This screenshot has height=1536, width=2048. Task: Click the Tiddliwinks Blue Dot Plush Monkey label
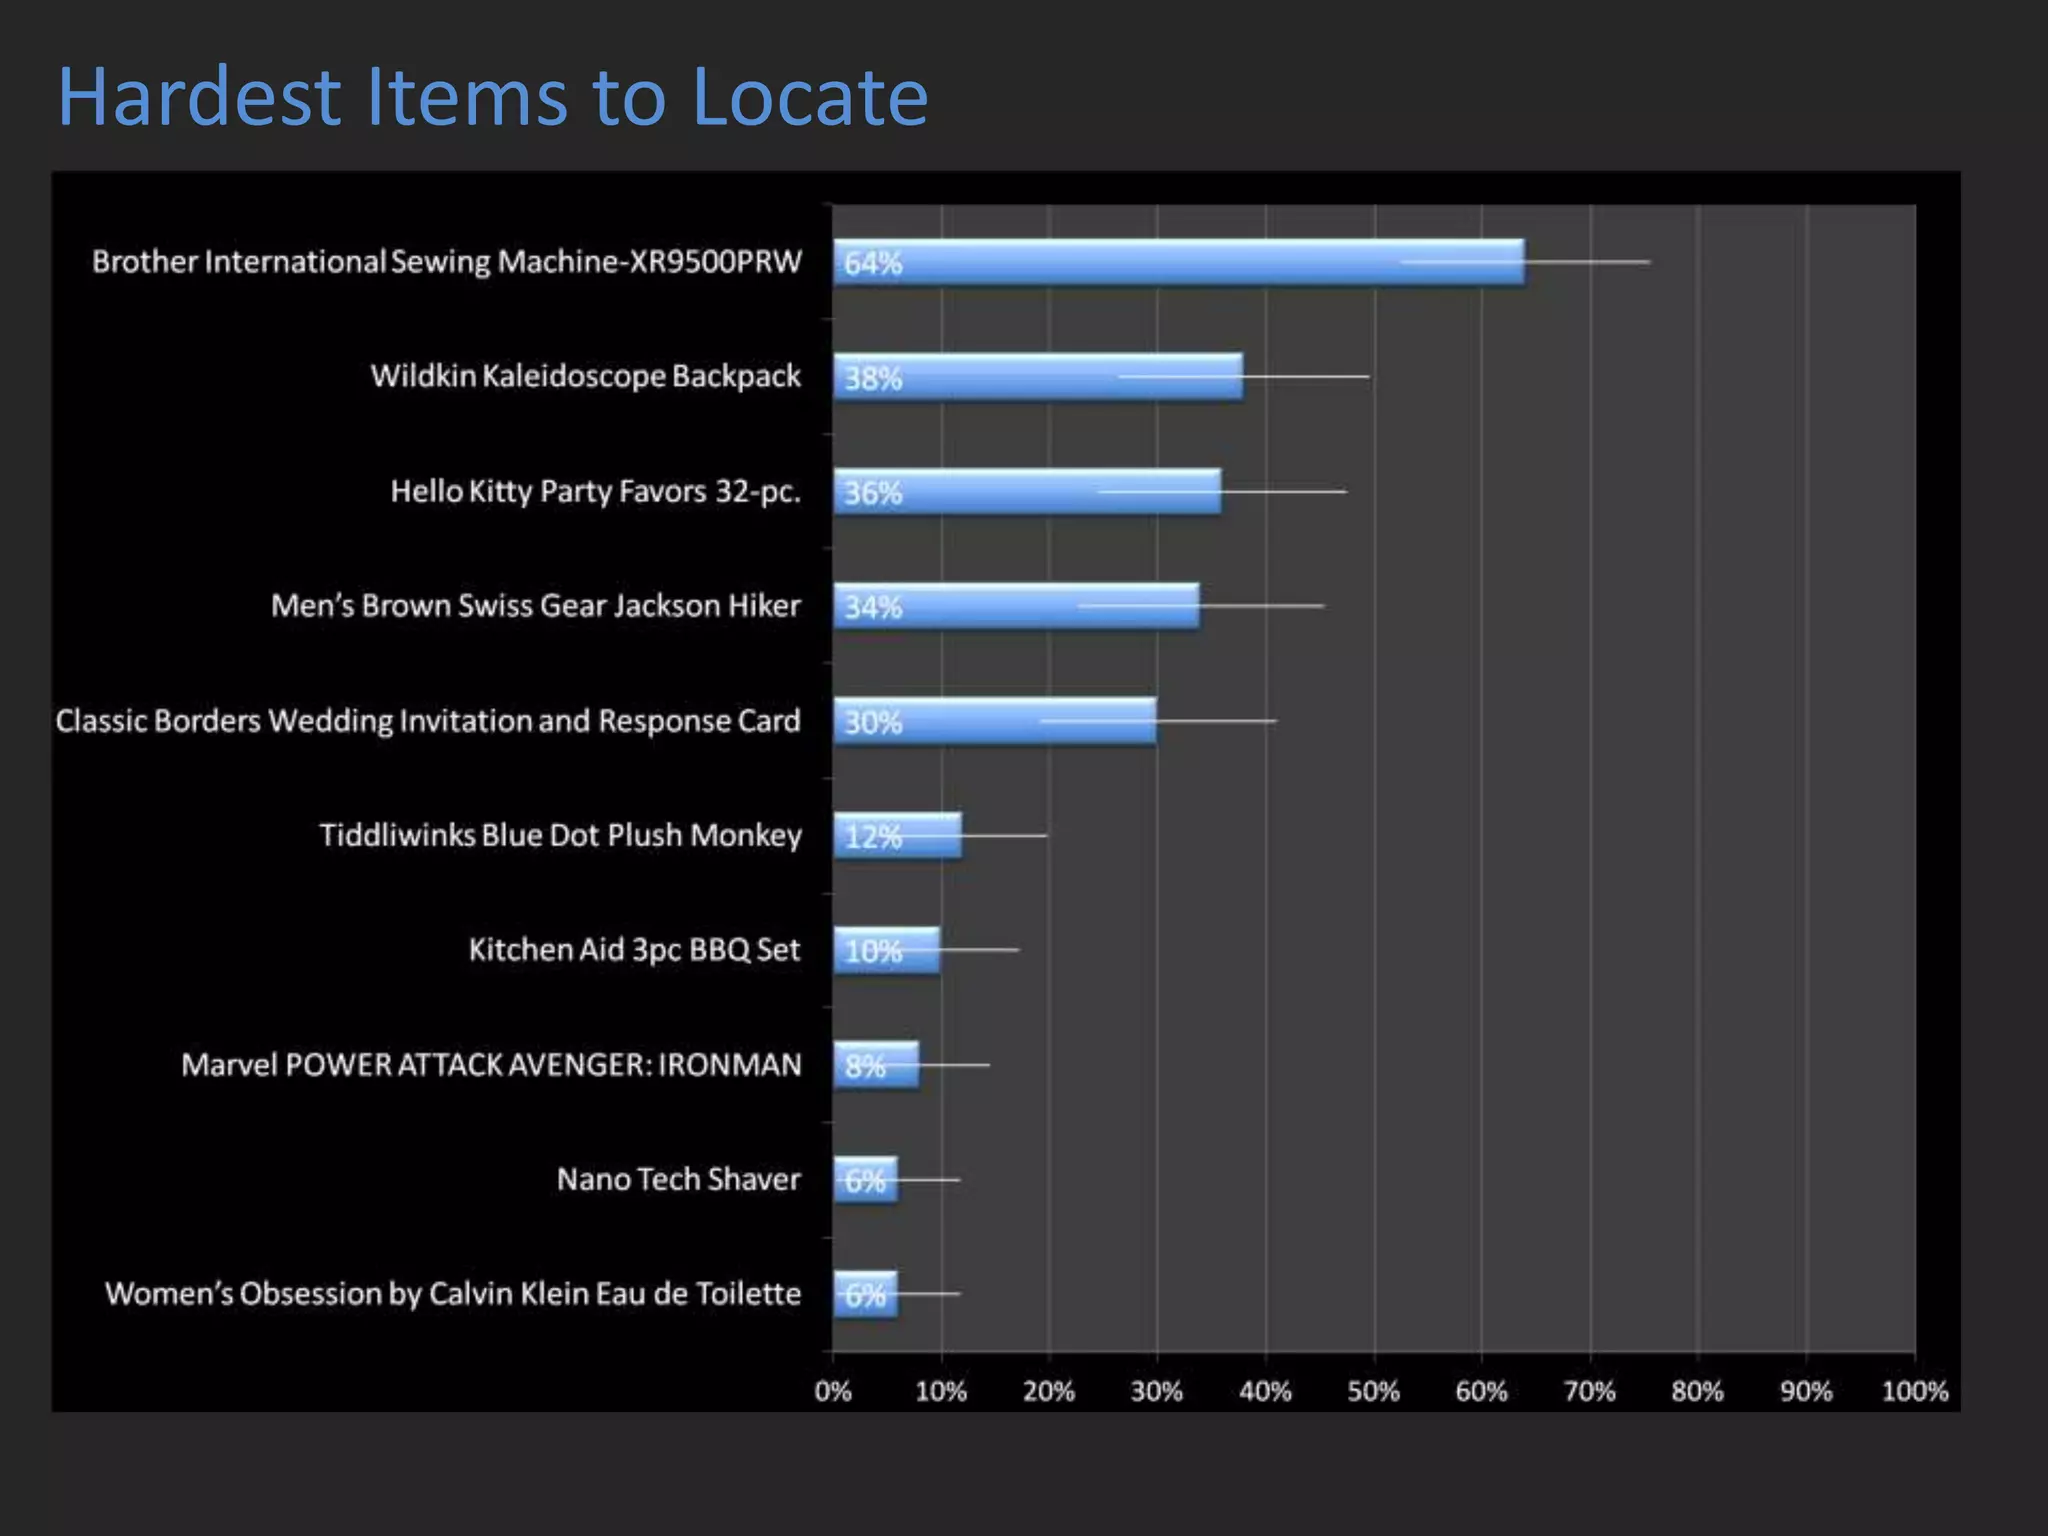(x=561, y=835)
